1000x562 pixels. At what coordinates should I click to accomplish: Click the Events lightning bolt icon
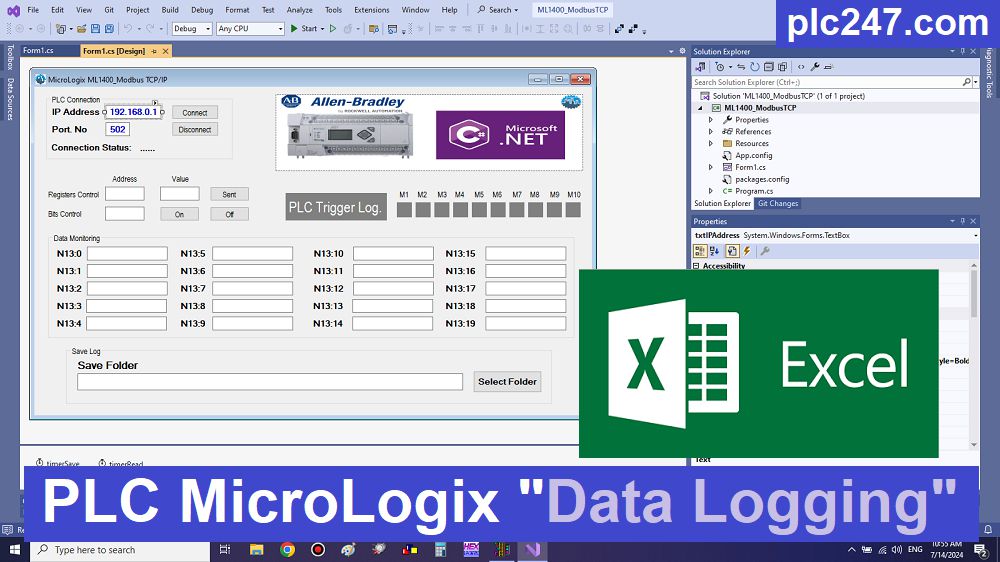coord(747,251)
